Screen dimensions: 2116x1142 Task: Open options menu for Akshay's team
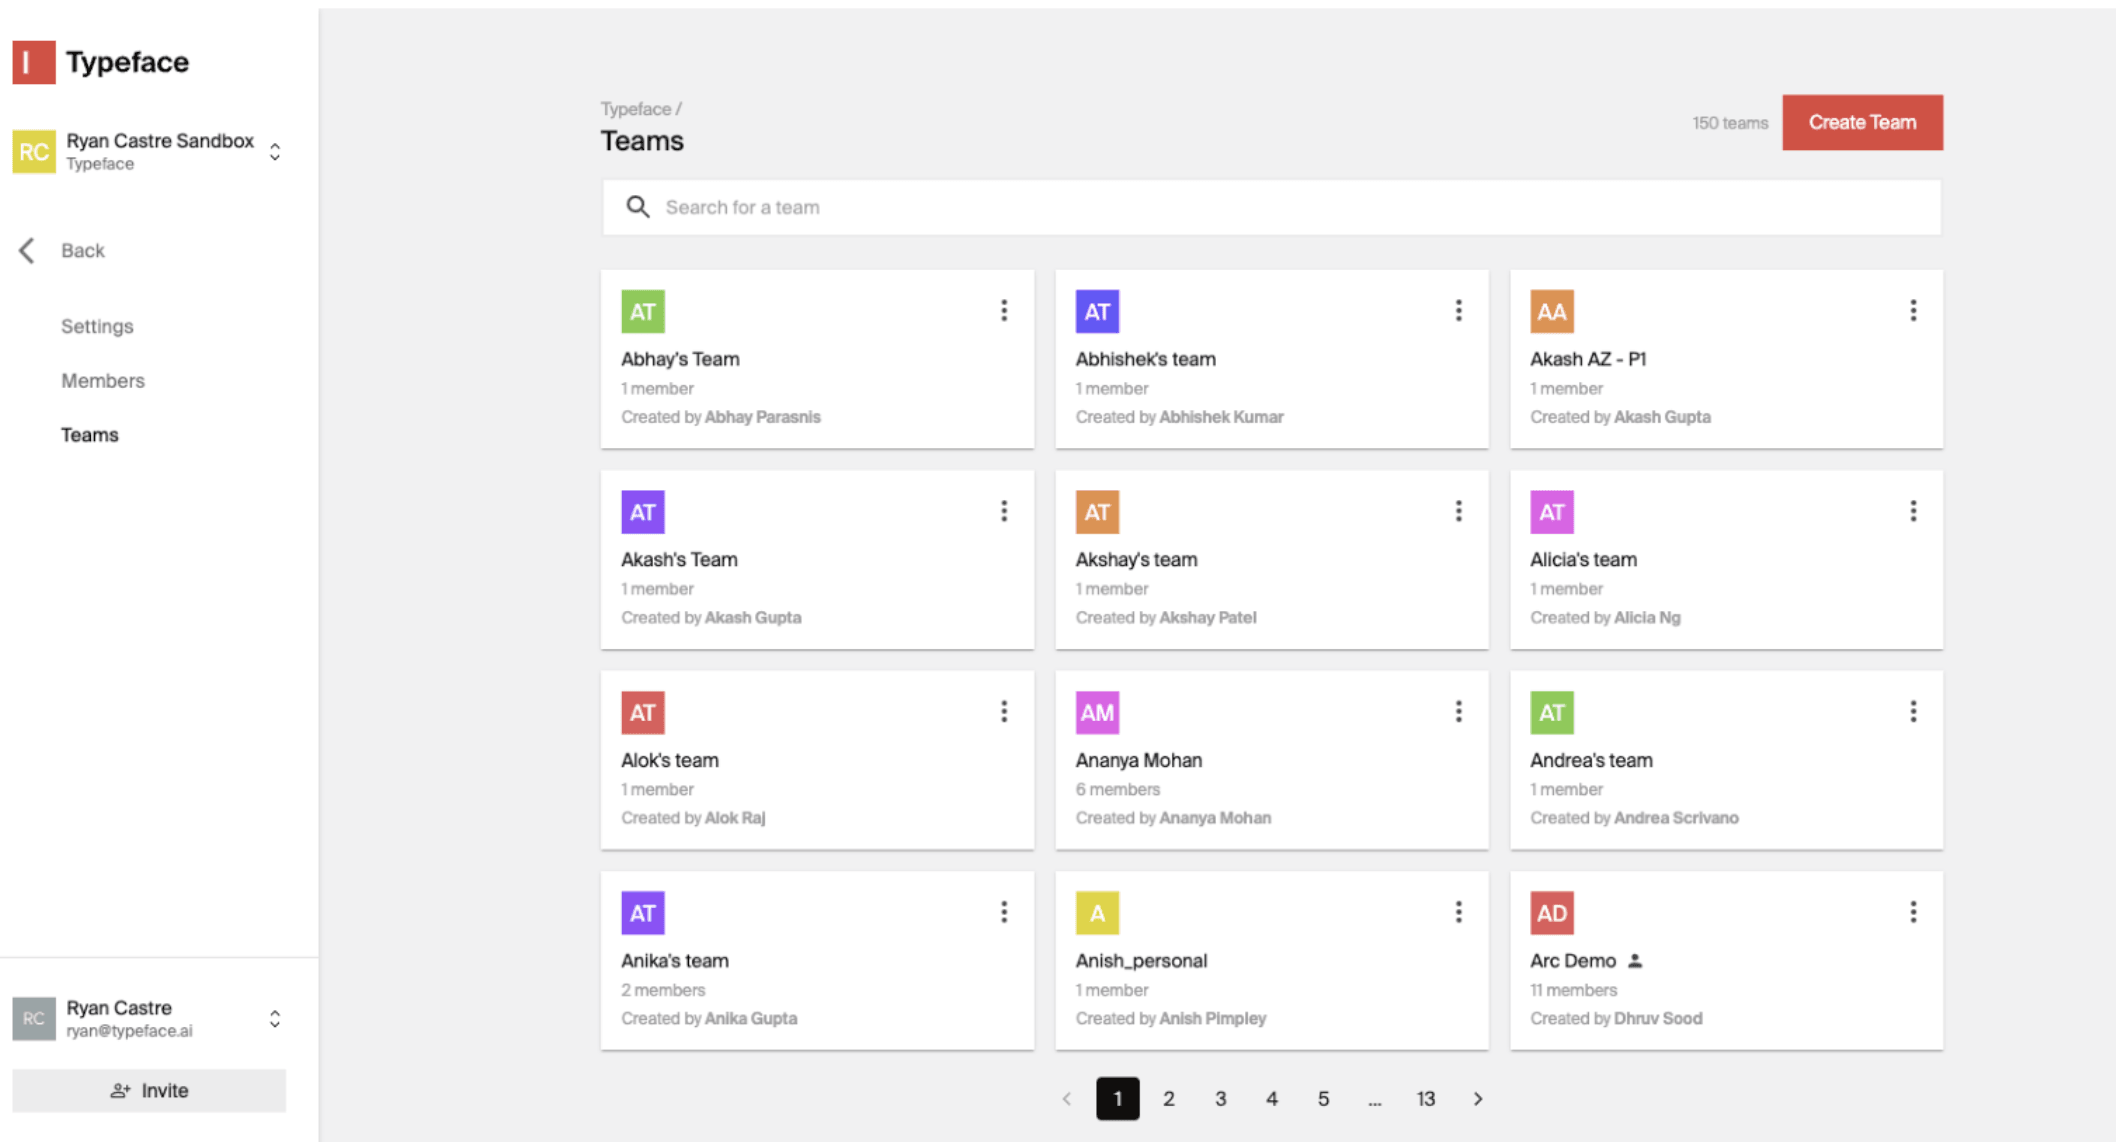pos(1458,512)
